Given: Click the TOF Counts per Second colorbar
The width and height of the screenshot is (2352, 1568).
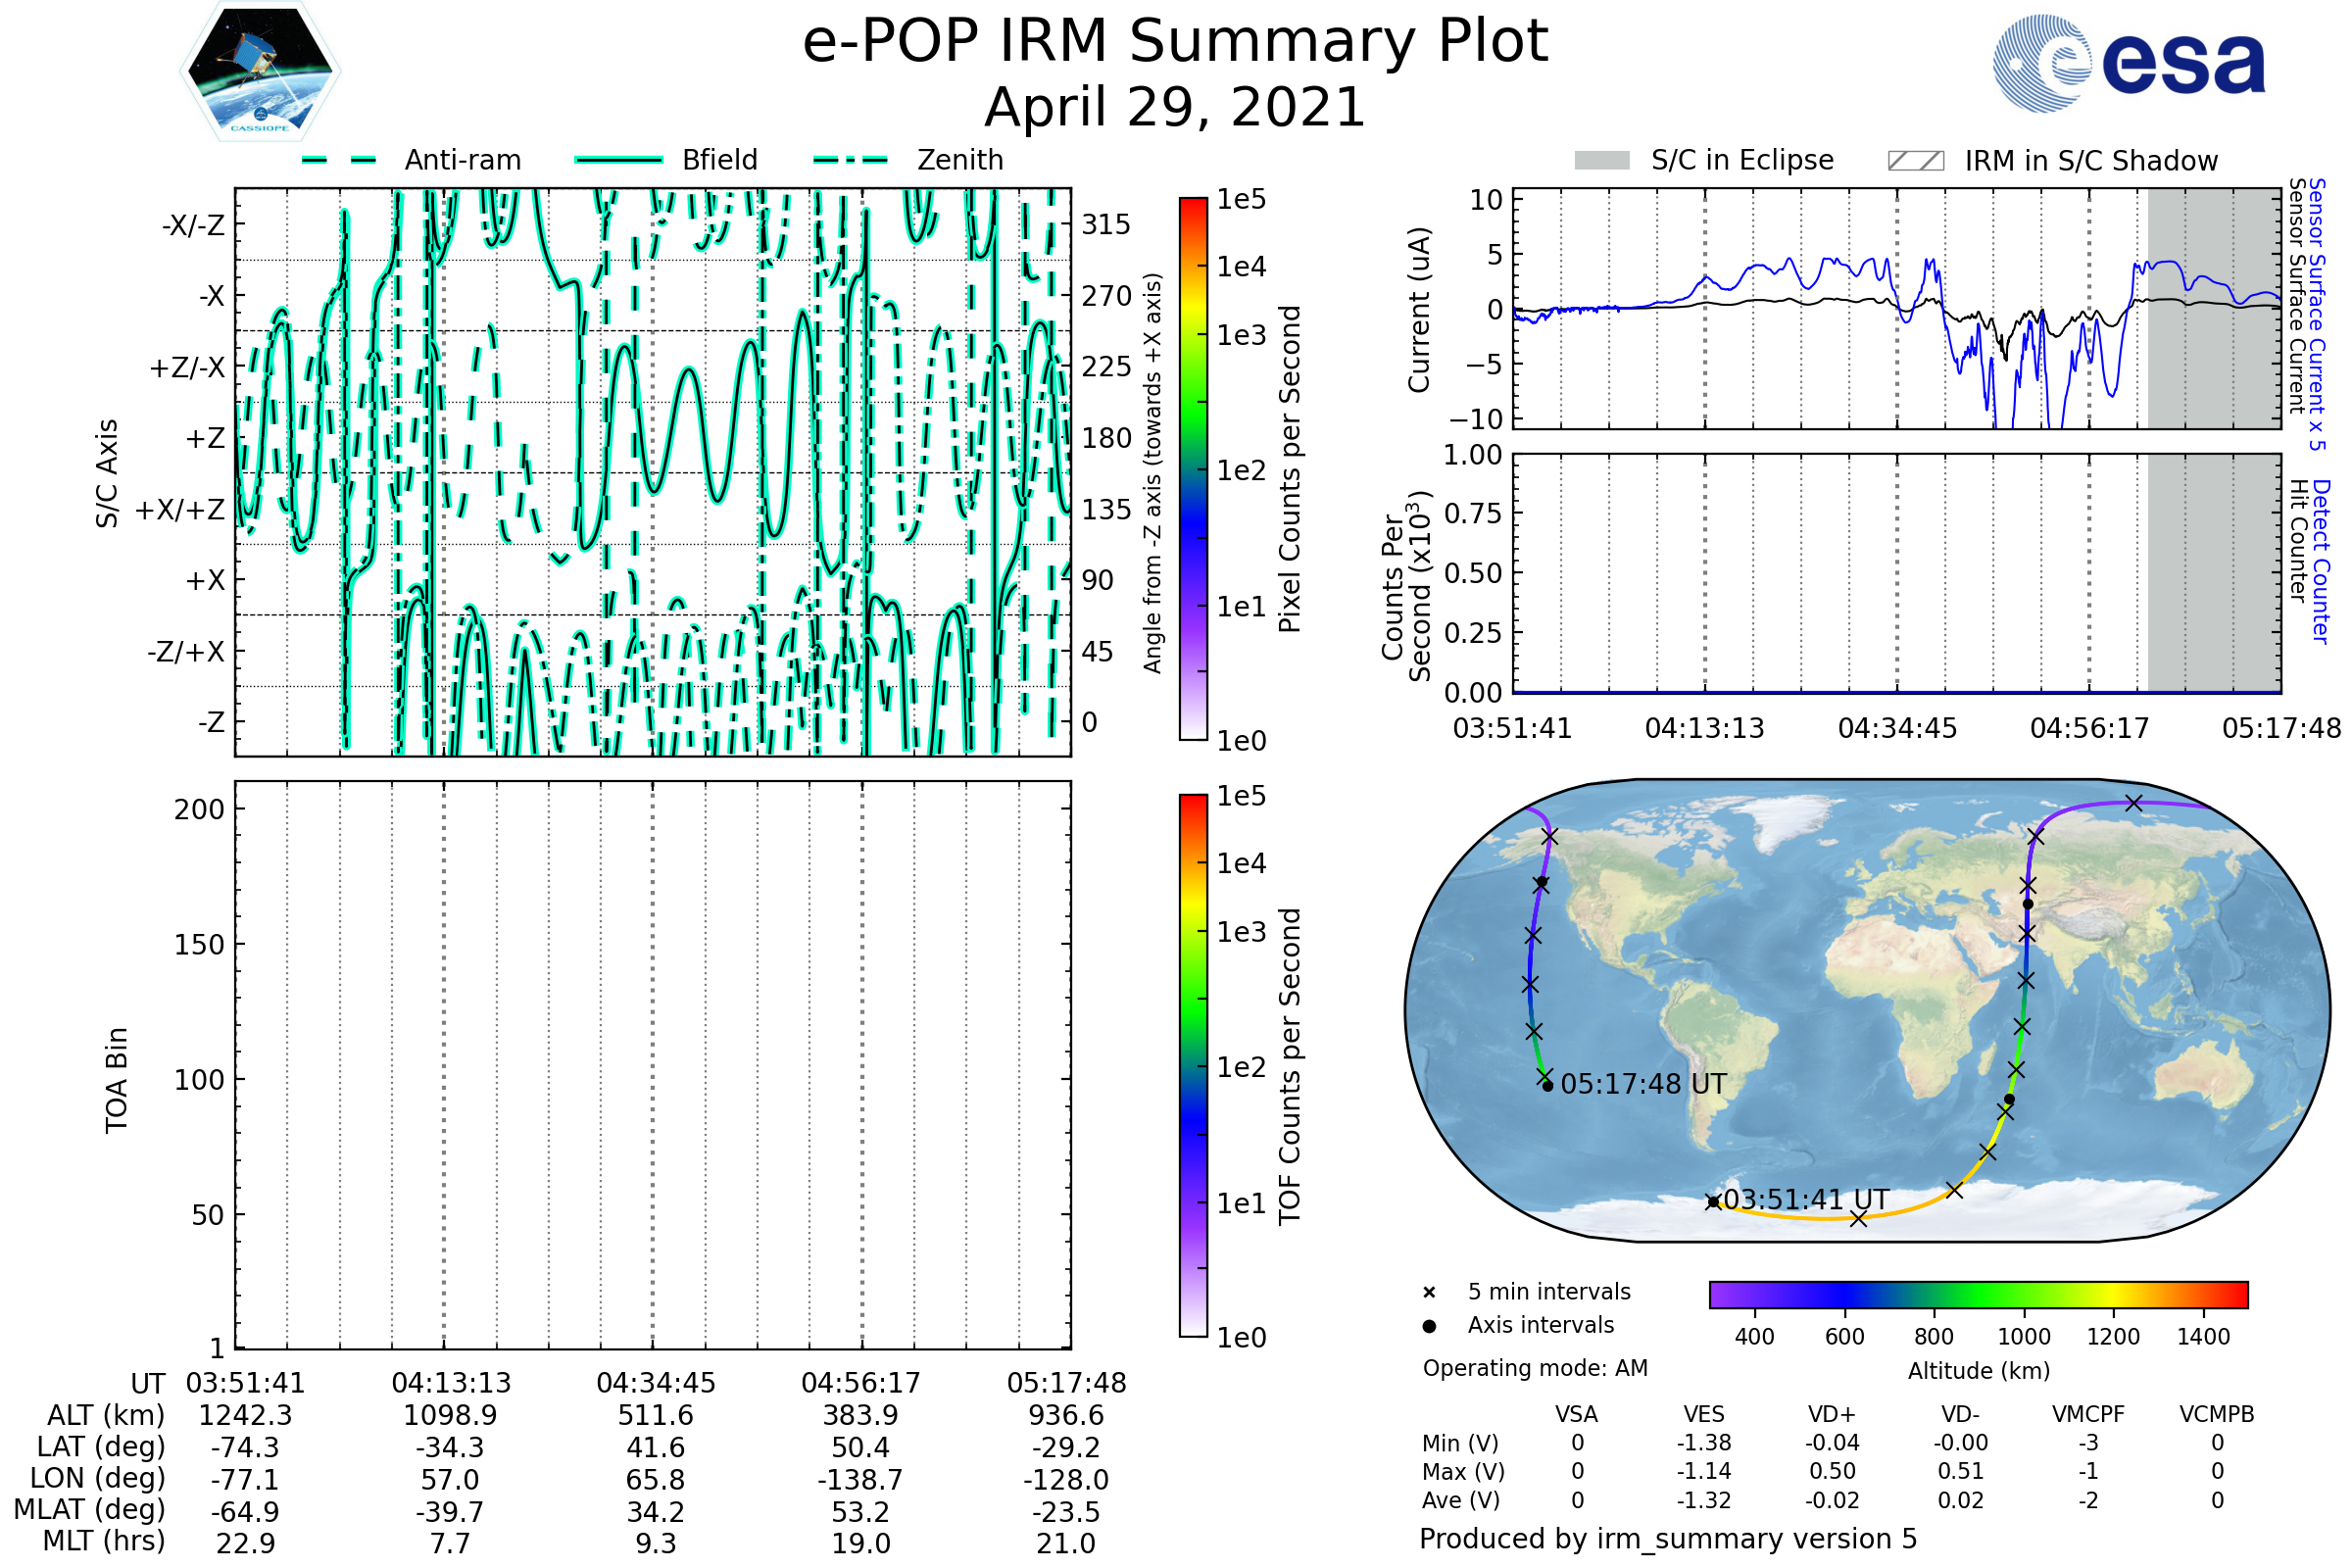Looking at the screenshot, I should point(1193,1065).
